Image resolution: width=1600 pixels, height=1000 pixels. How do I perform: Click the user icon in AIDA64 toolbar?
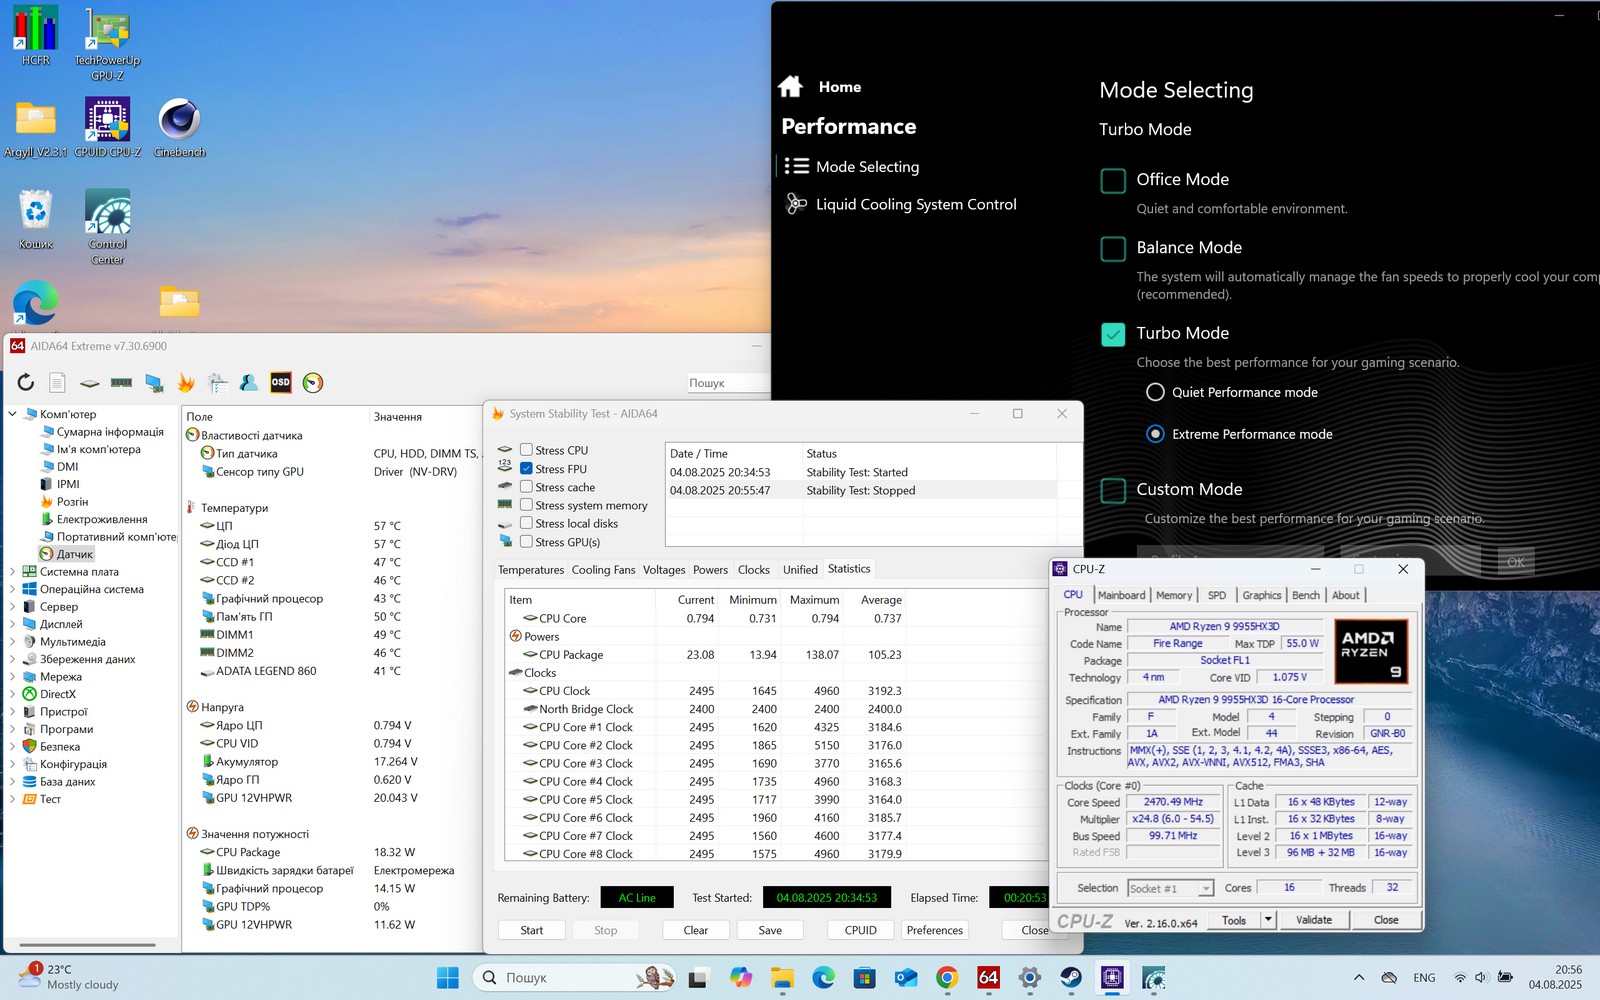click(249, 382)
